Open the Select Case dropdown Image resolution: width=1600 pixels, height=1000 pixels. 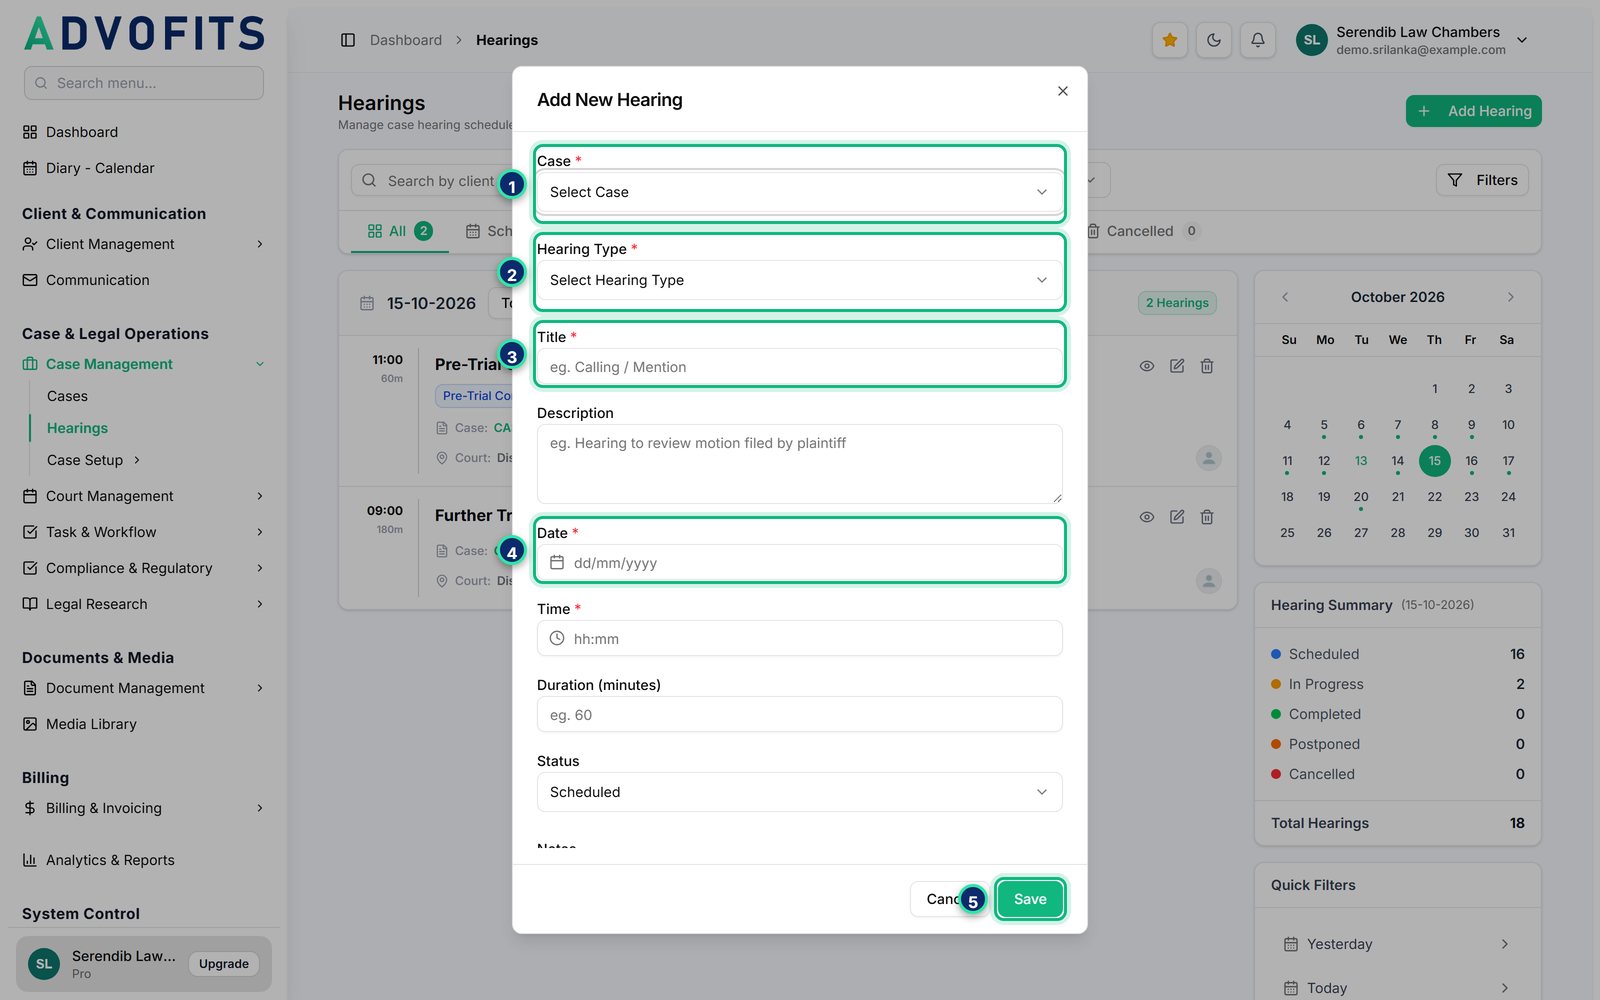coord(799,192)
